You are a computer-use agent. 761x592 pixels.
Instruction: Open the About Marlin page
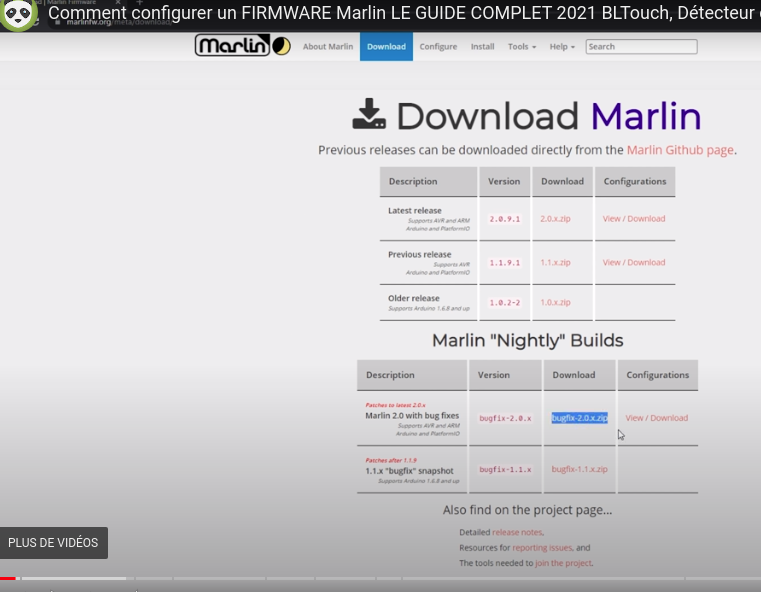[328, 47]
